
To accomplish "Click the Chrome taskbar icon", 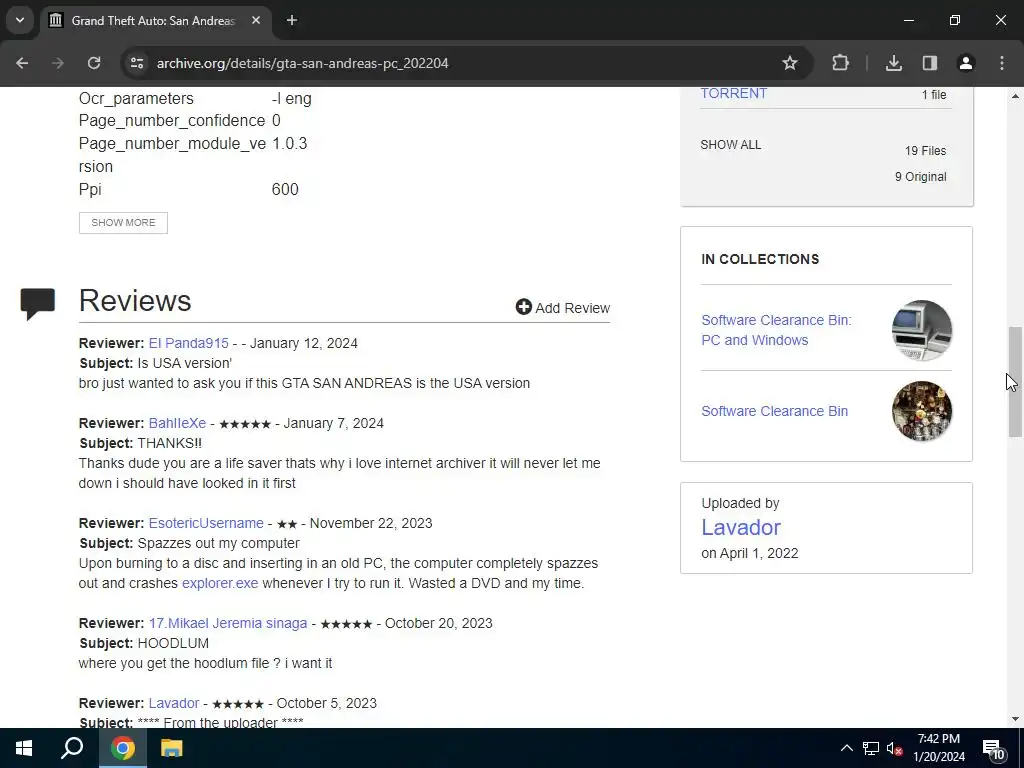I will pyautogui.click(x=122, y=748).
